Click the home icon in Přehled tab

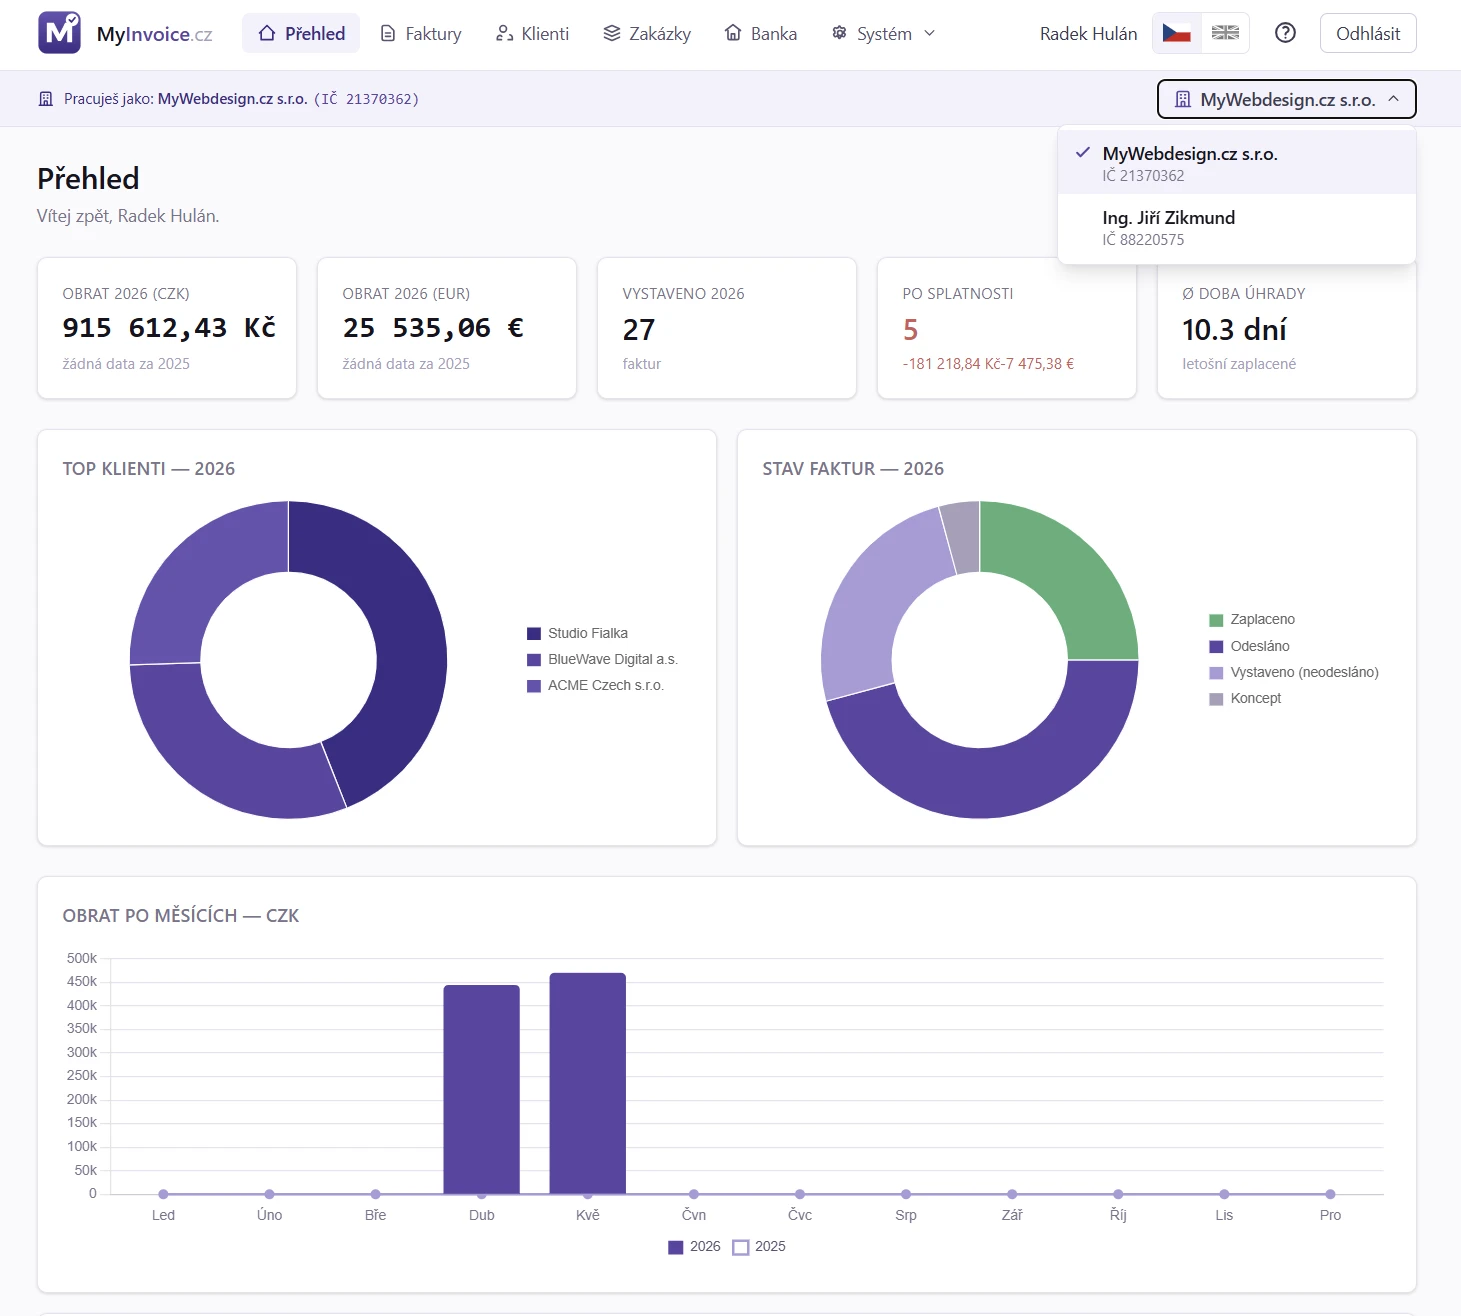(x=267, y=33)
